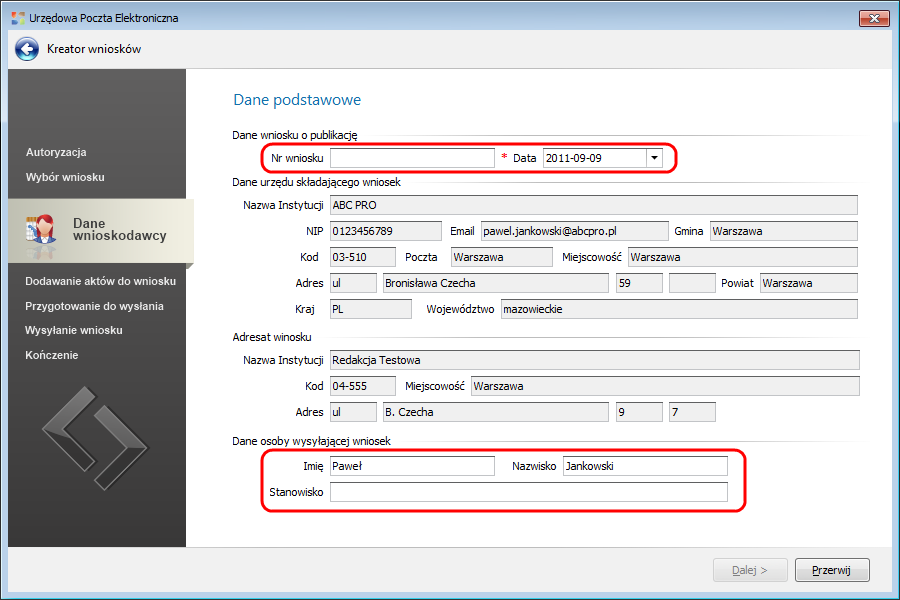The width and height of the screenshot is (900, 600).
Task: Go to the Wybór wniosku step
Action: [x=65, y=177]
